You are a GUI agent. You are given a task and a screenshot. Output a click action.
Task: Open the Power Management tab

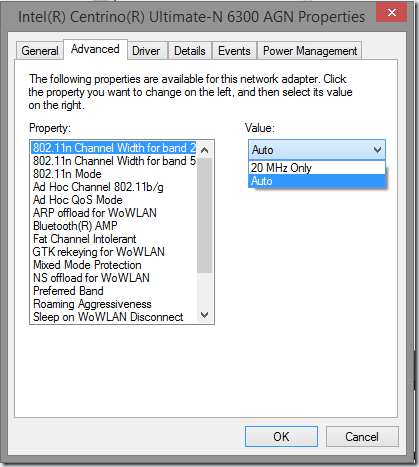click(310, 51)
